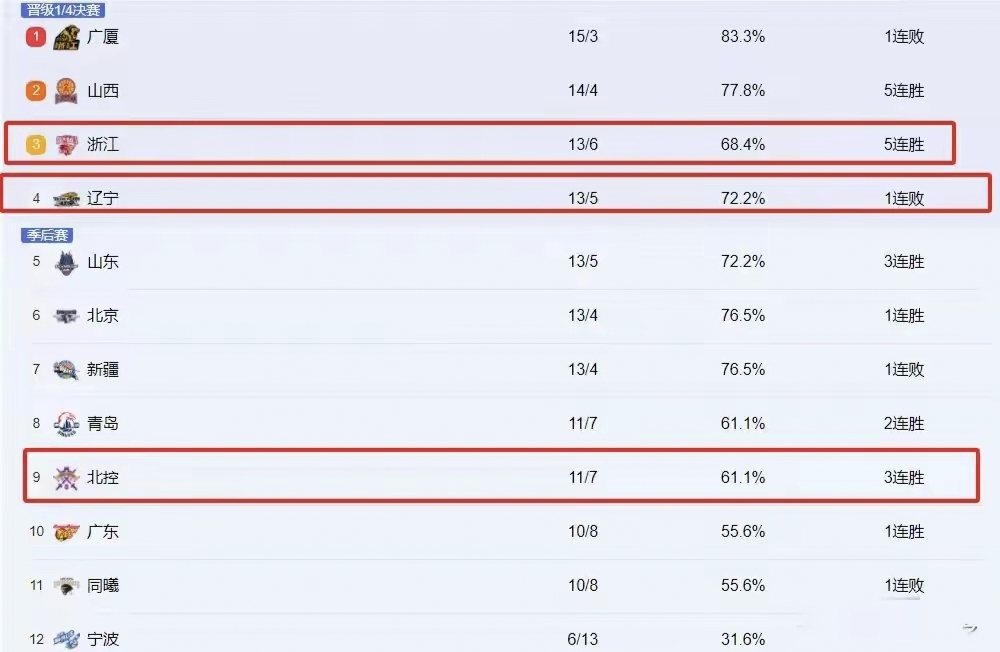Open the 宁波 team name link
Image resolution: width=1000 pixels, height=652 pixels.
103,639
